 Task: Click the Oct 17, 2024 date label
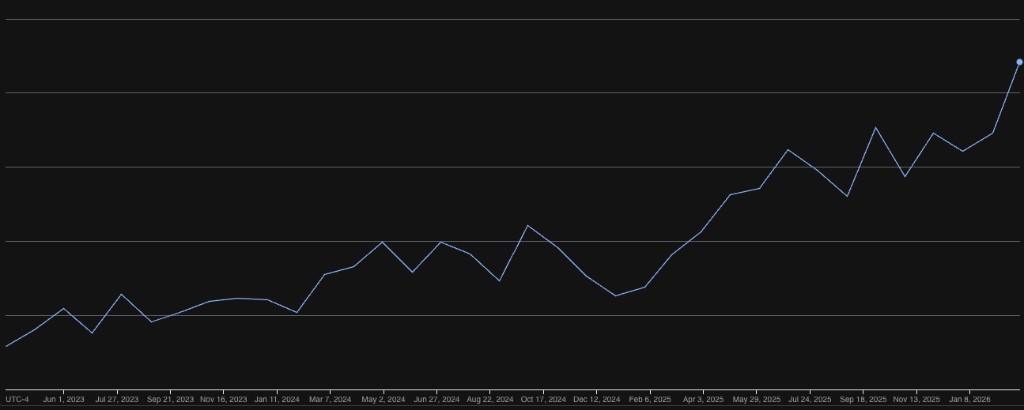[x=543, y=399]
